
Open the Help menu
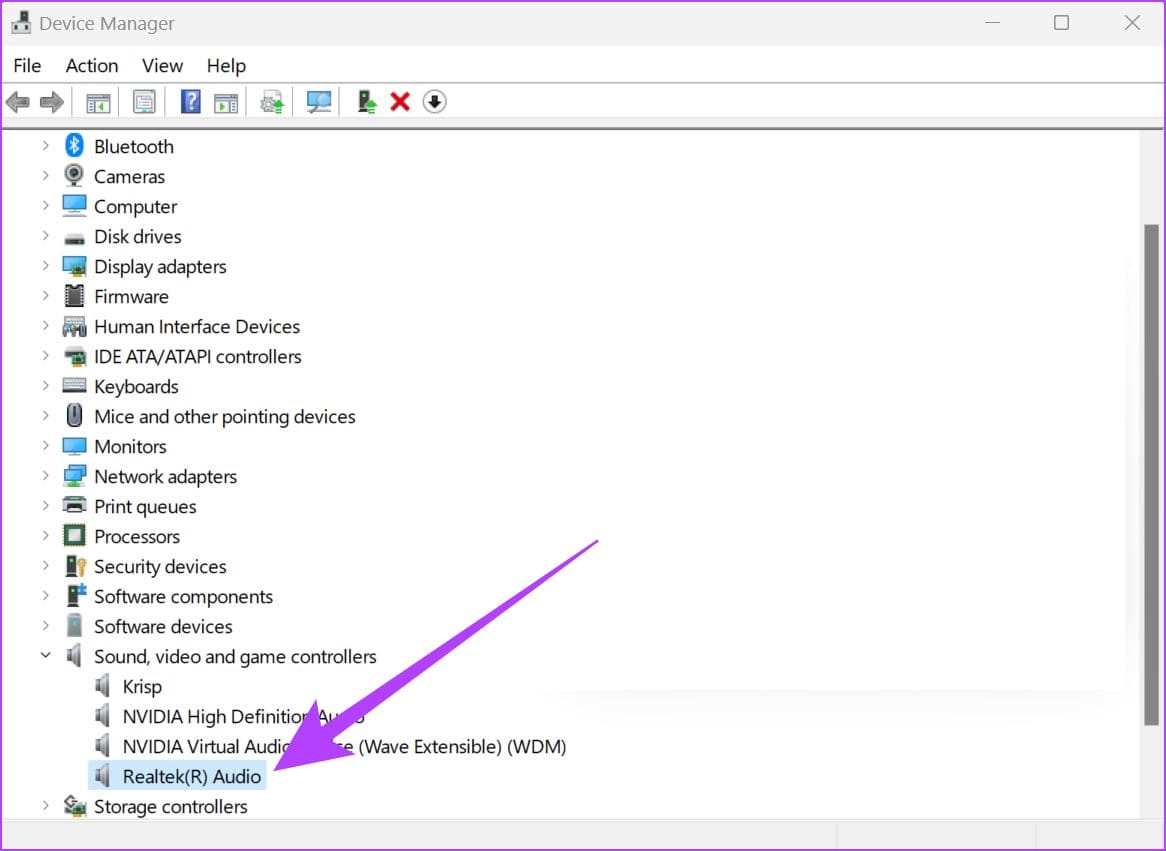226,65
